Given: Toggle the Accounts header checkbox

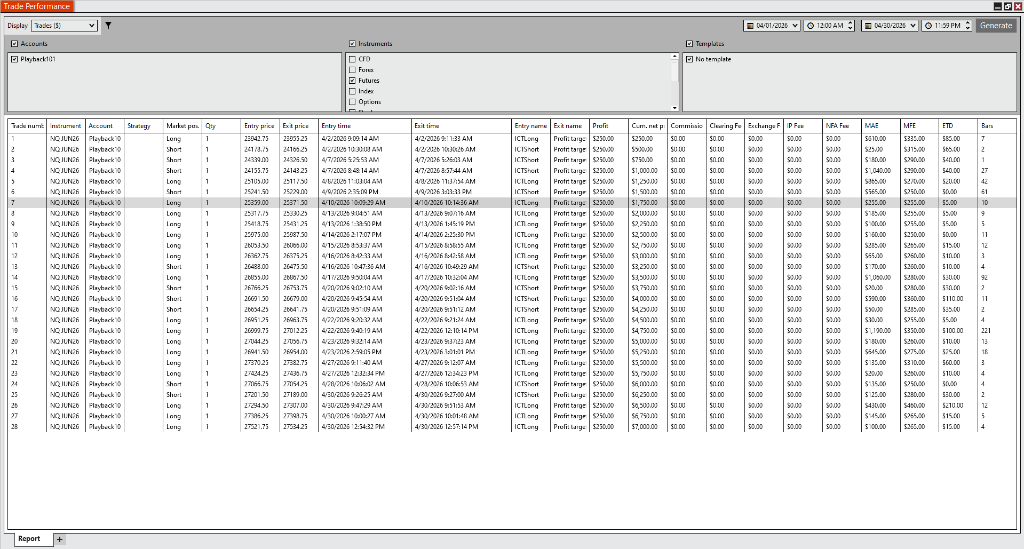Looking at the screenshot, I should (x=14, y=44).
